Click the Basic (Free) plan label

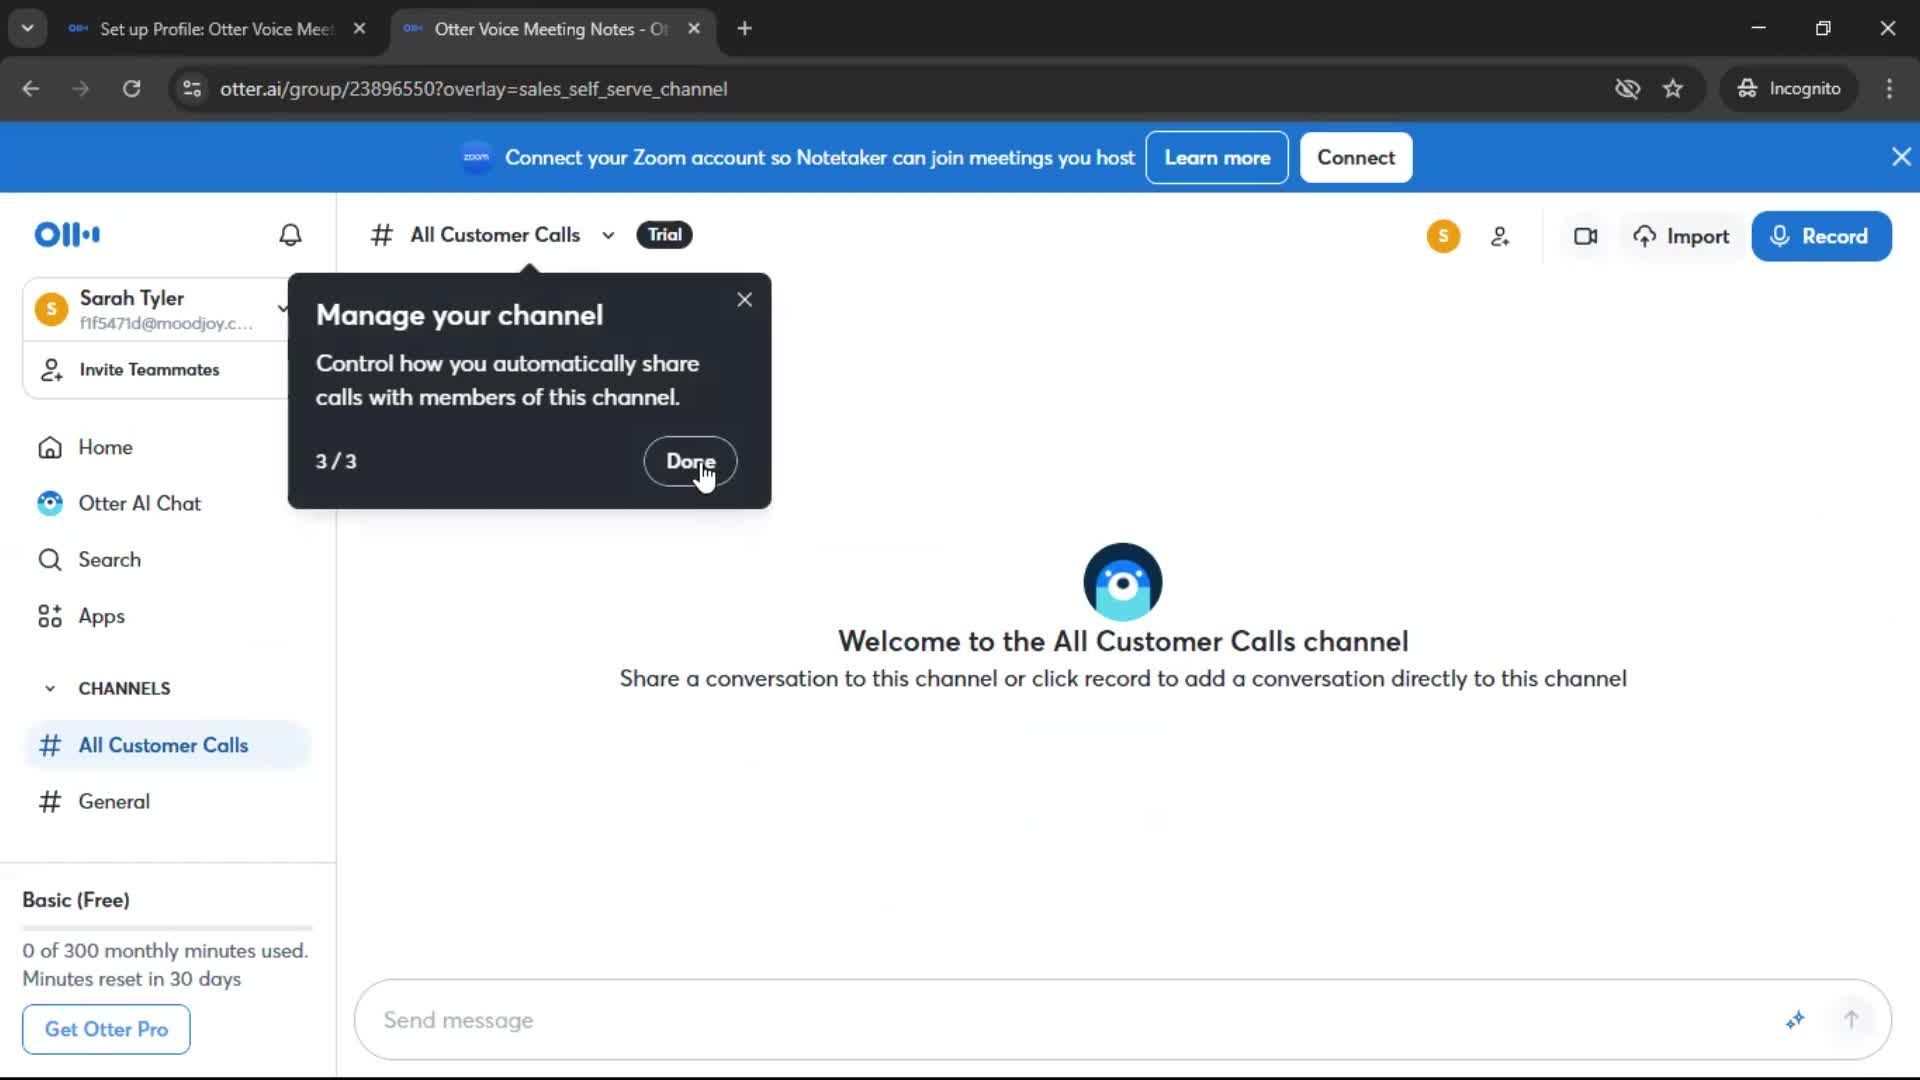[x=76, y=900]
